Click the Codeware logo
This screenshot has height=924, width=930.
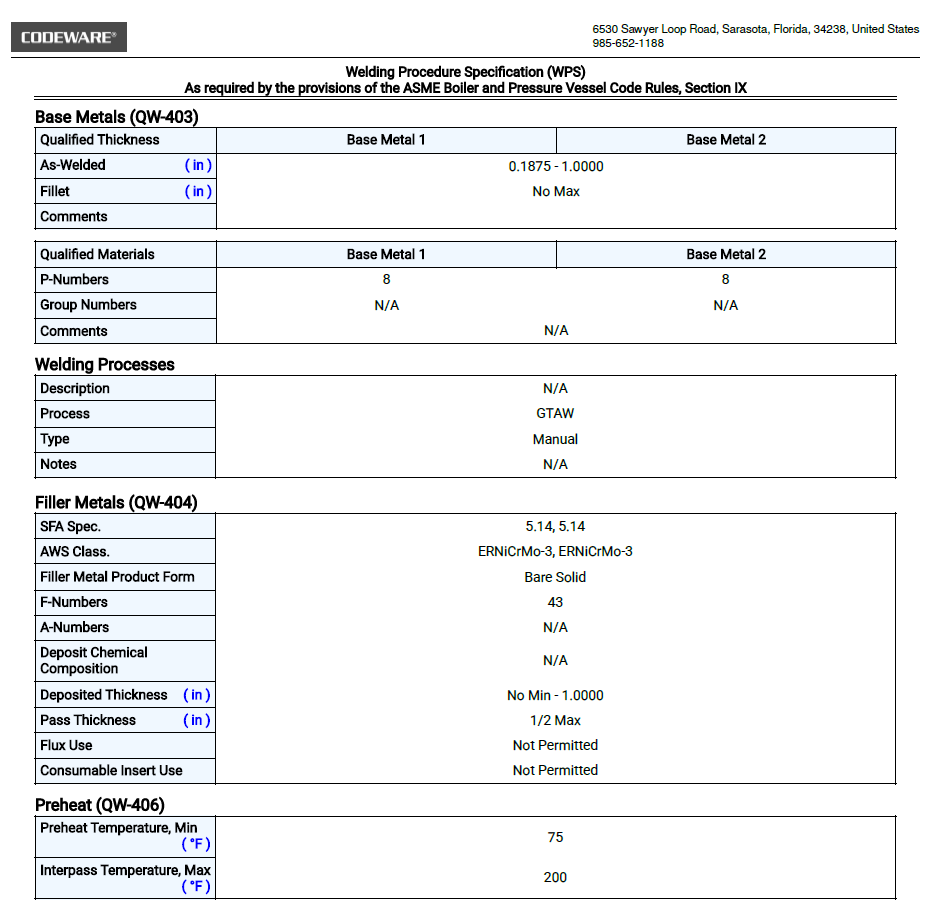(x=69, y=38)
